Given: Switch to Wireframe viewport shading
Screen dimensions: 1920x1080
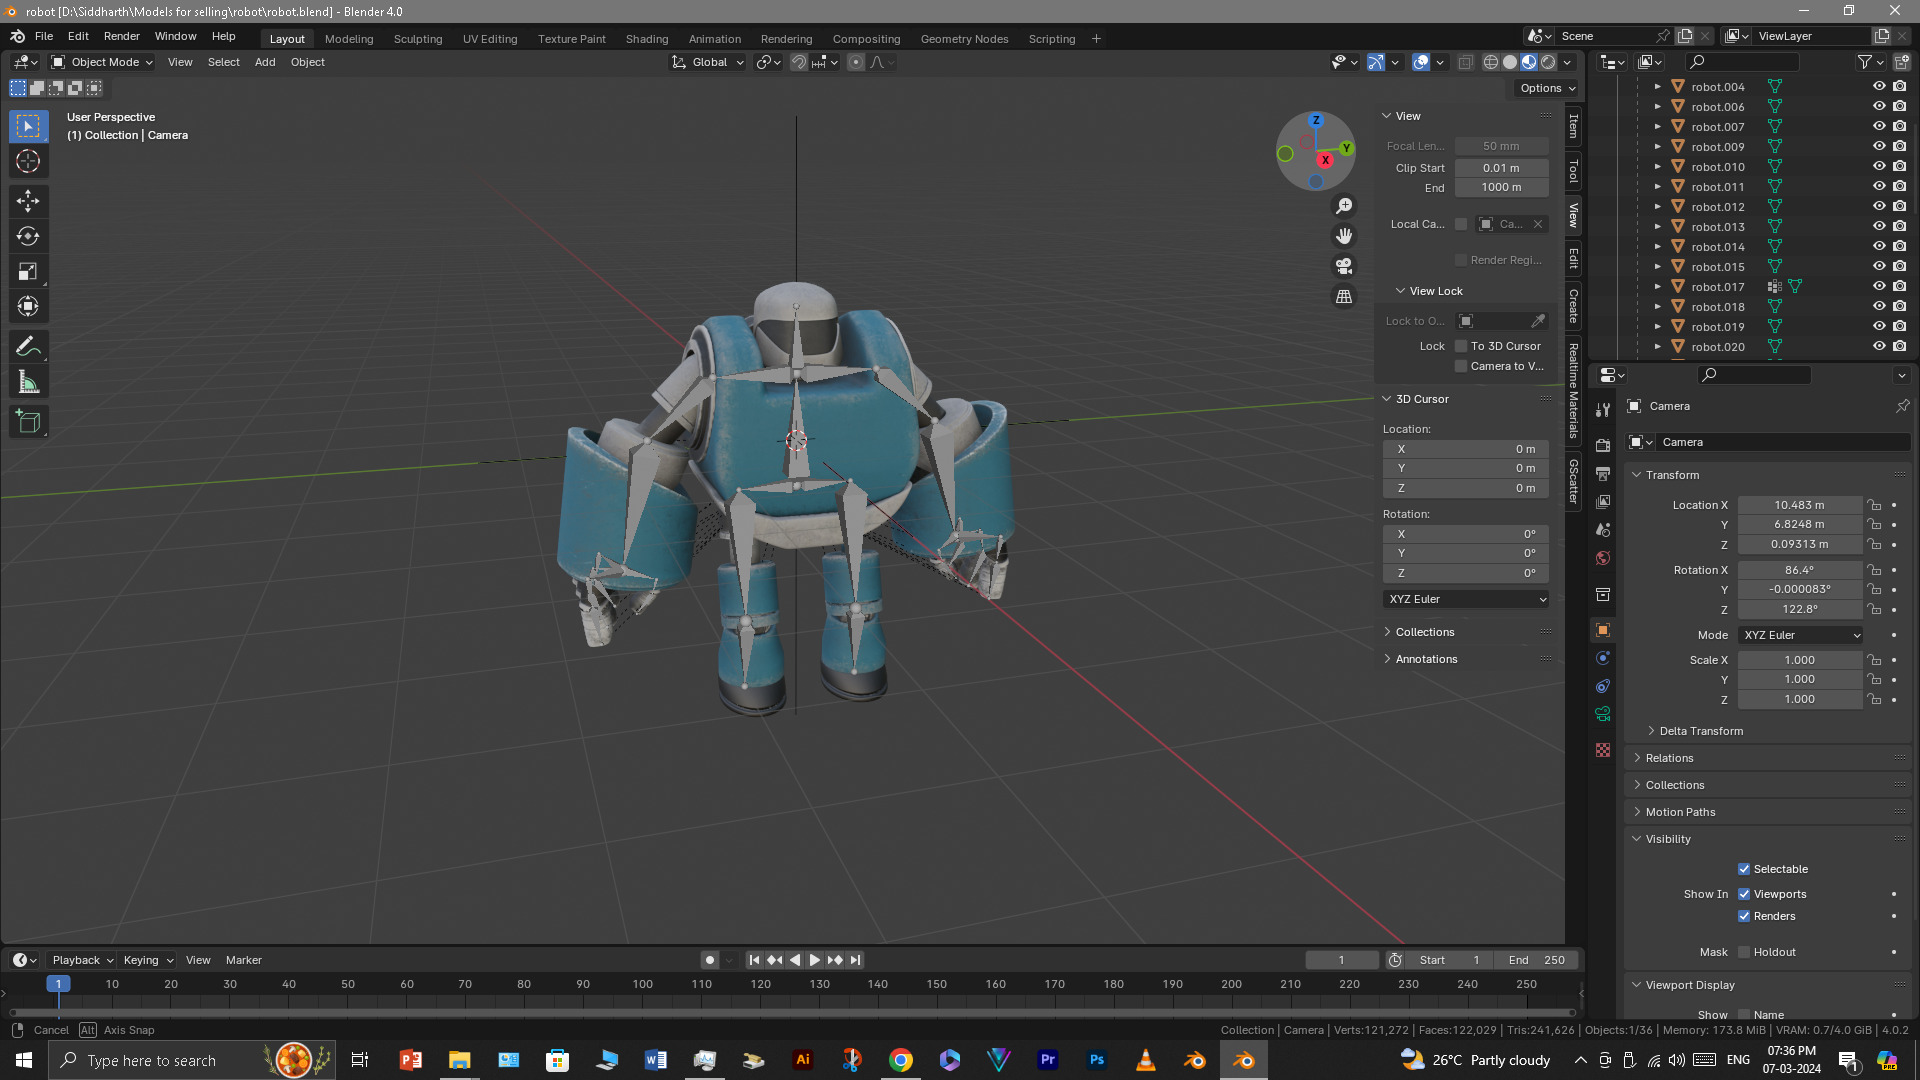Looking at the screenshot, I should point(1491,62).
